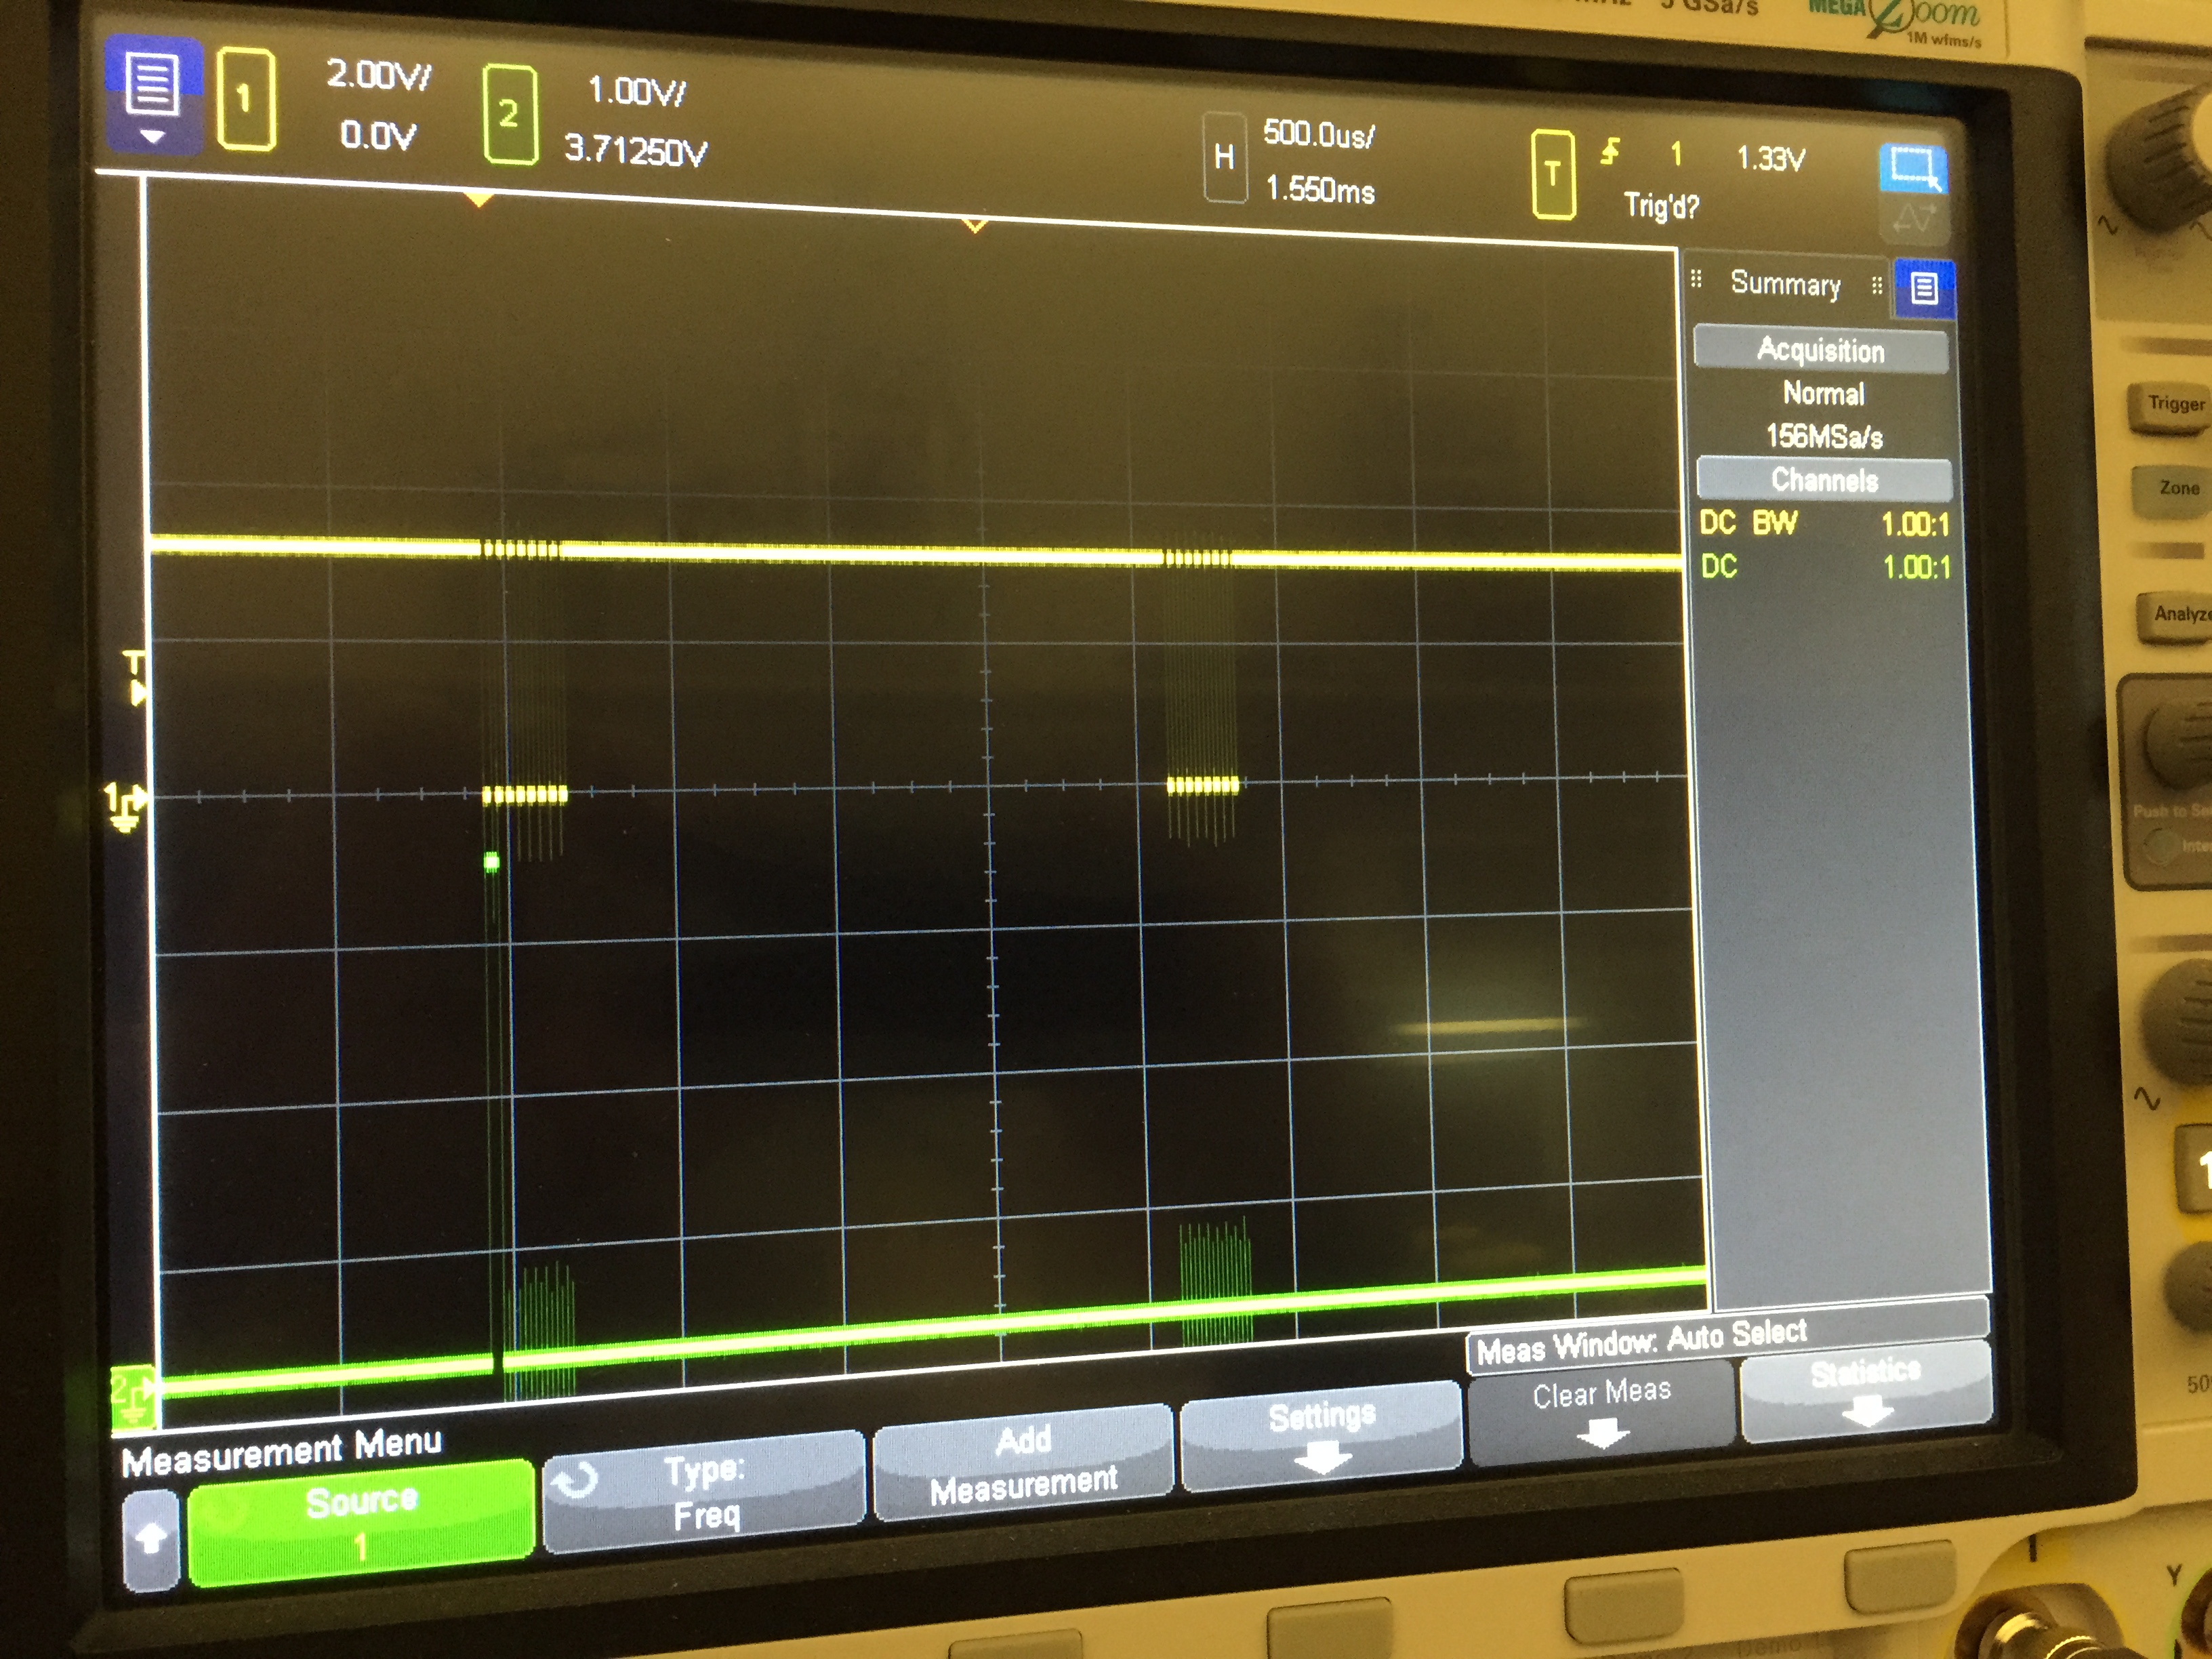Click the trigger level T marker

[x=134, y=677]
